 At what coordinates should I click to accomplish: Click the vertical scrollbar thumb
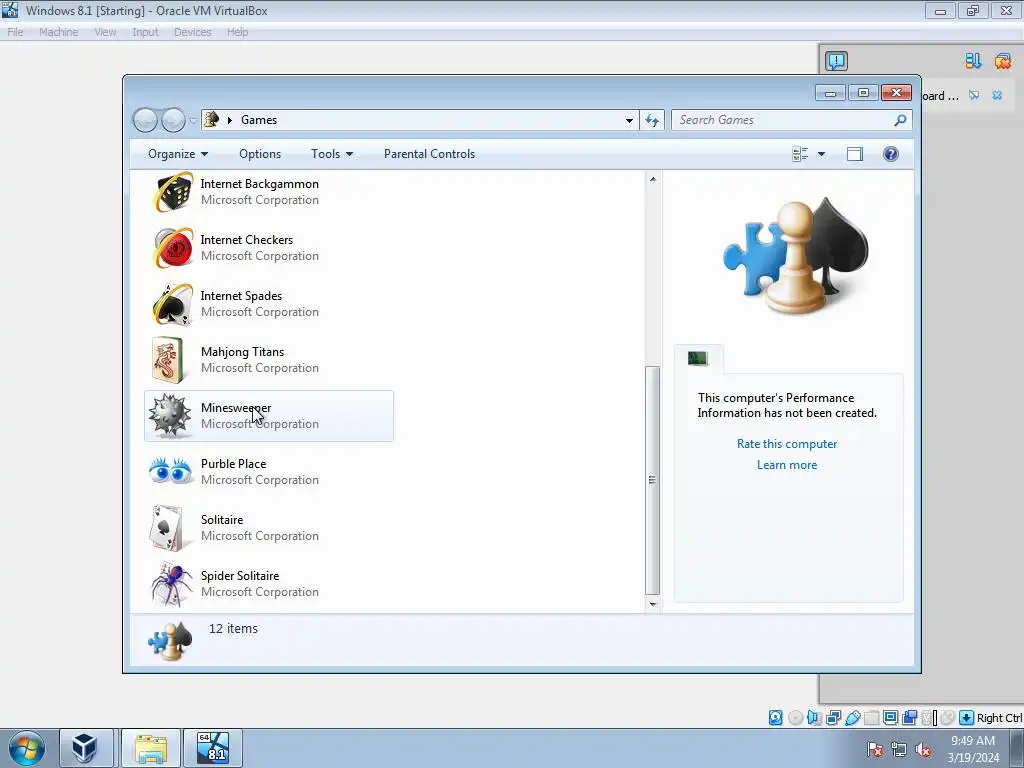point(652,480)
